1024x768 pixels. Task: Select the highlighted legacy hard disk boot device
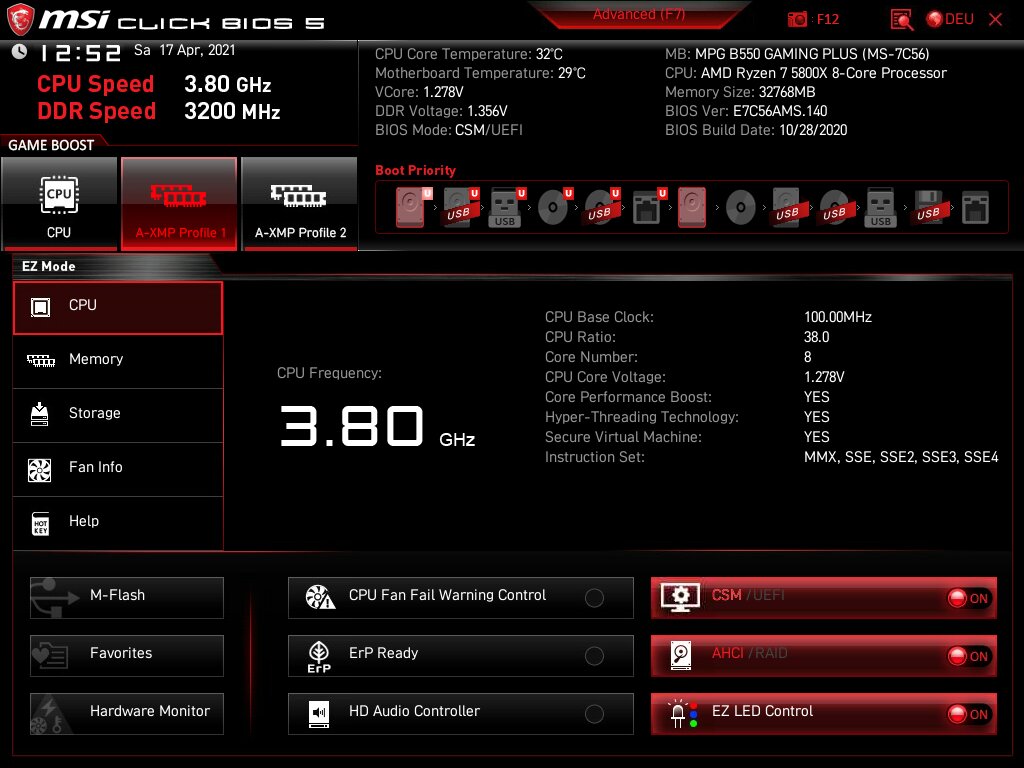point(692,207)
